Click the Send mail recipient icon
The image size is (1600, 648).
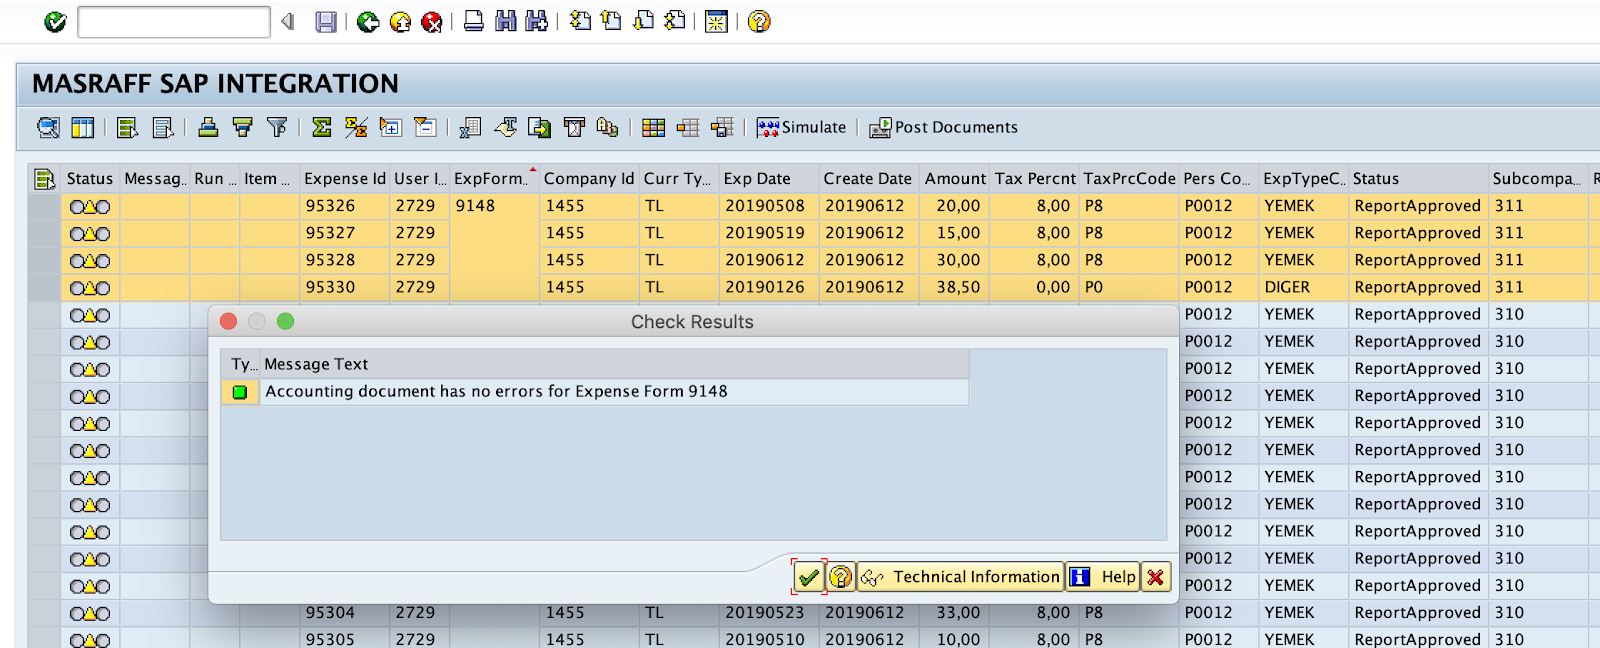[x=574, y=127]
